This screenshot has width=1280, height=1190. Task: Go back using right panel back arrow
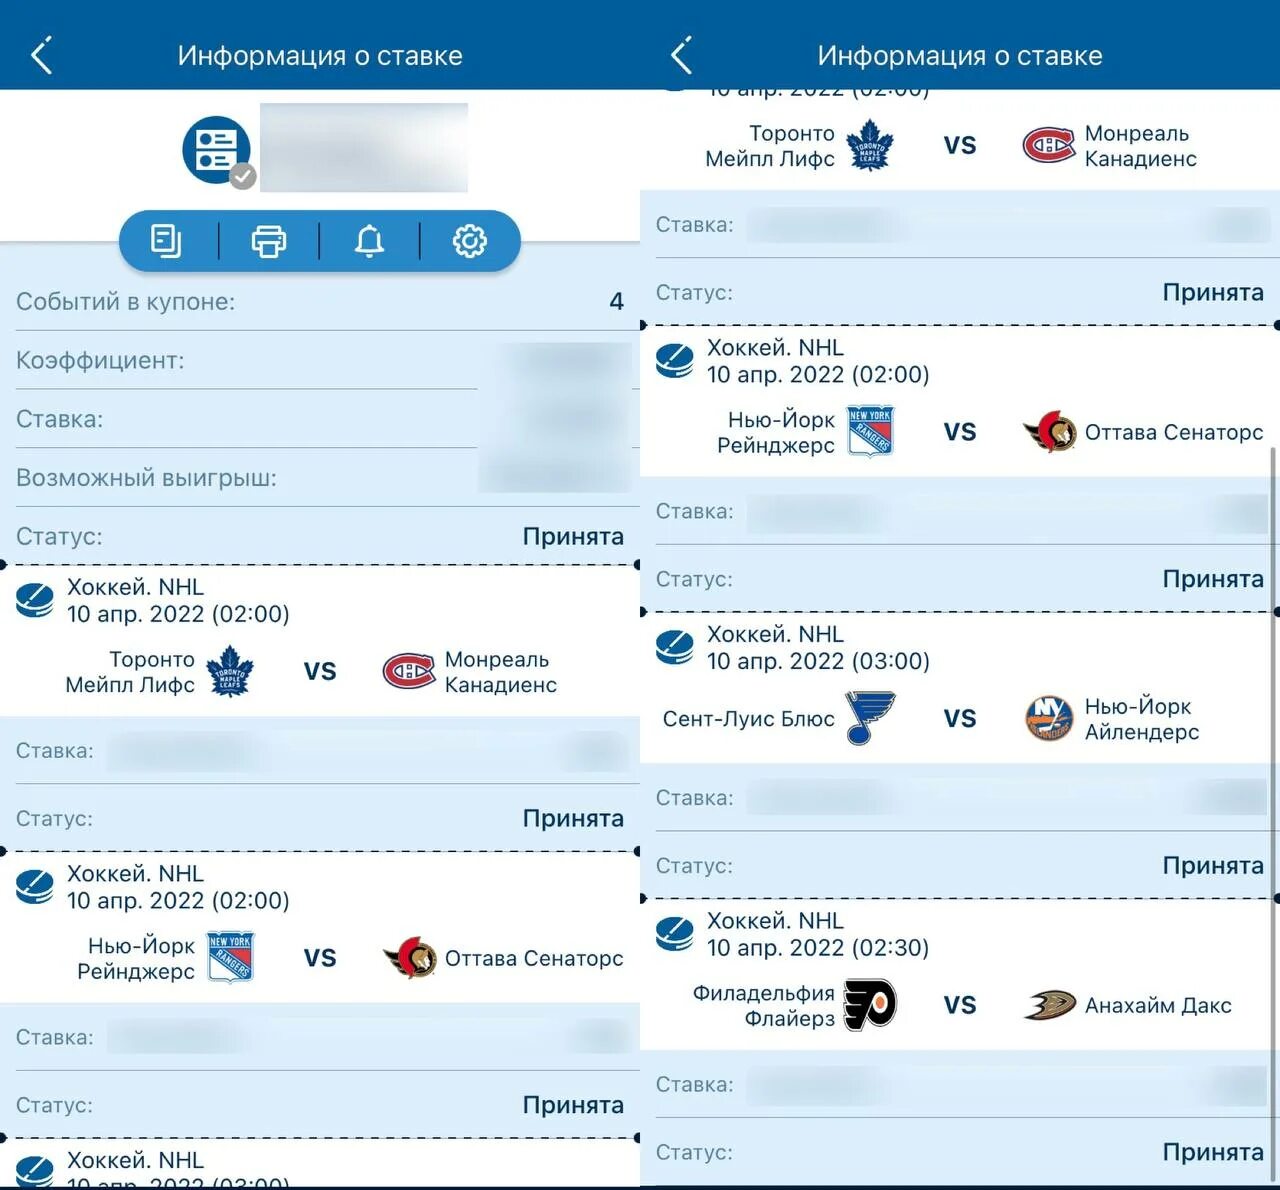click(681, 56)
